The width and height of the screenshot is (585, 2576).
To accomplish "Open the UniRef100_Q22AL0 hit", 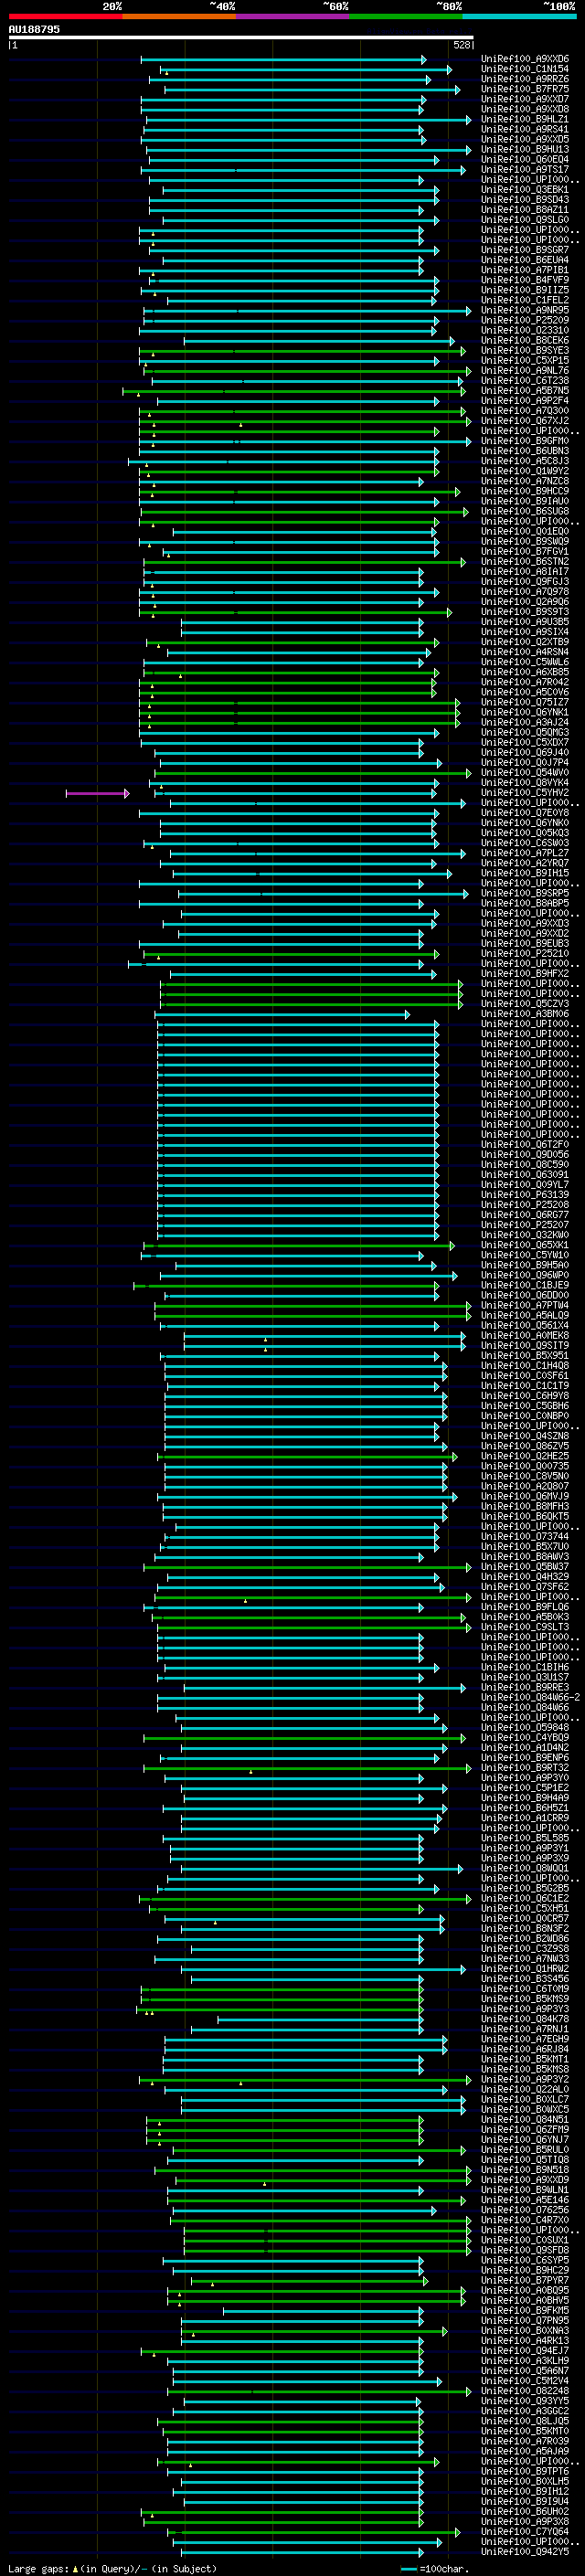I will coord(525,2089).
